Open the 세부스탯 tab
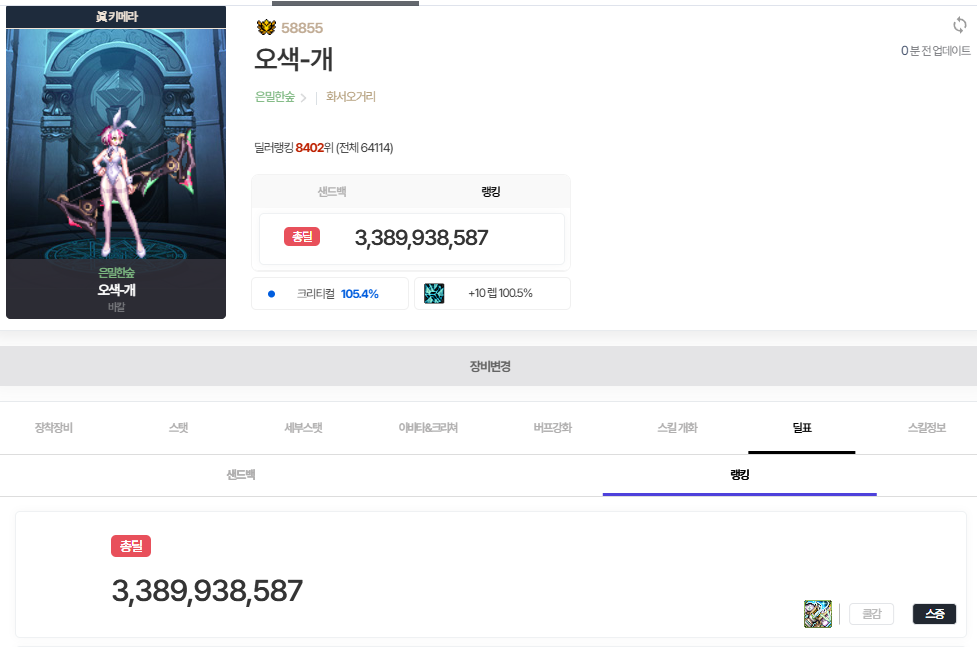 303,428
